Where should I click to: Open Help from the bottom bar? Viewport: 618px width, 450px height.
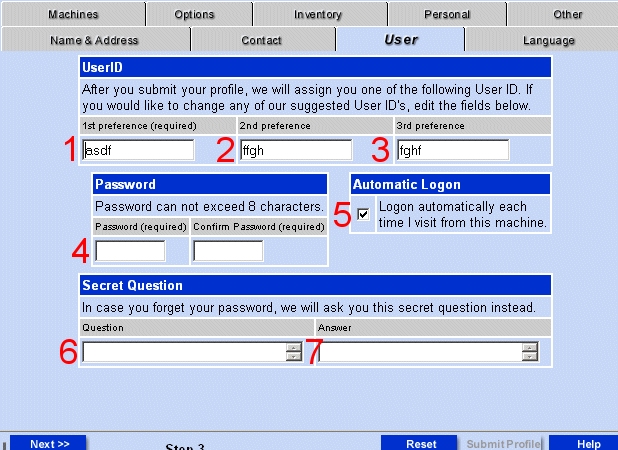[588, 444]
